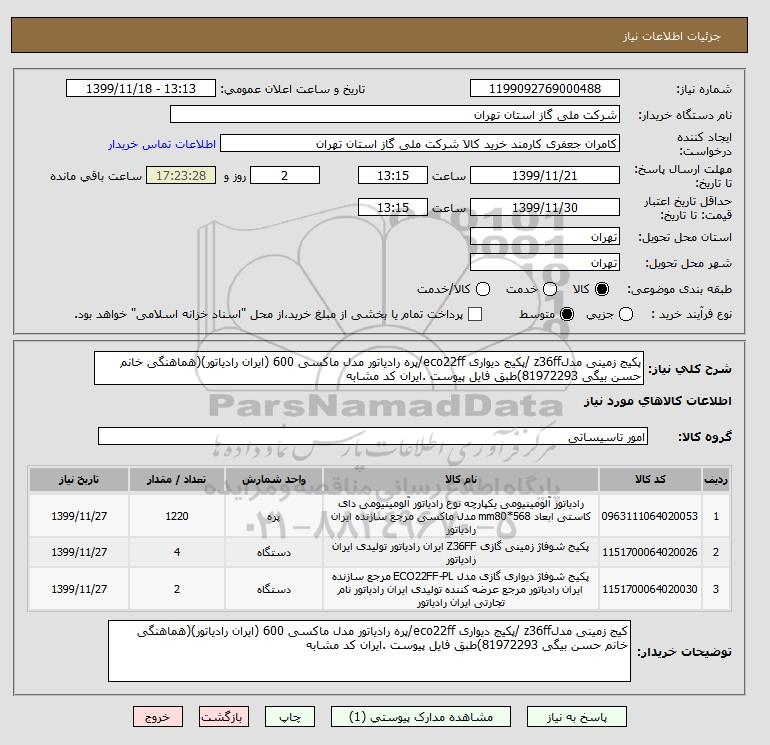770x745 pixels.
Task: Click the چاپ button
Action: coord(290,717)
